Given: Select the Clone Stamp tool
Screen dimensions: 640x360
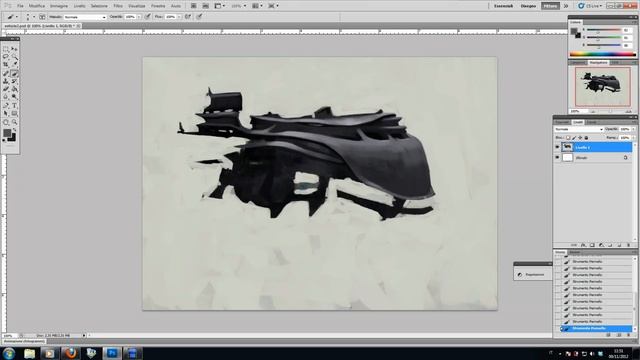Looking at the screenshot, I should click(6, 81).
